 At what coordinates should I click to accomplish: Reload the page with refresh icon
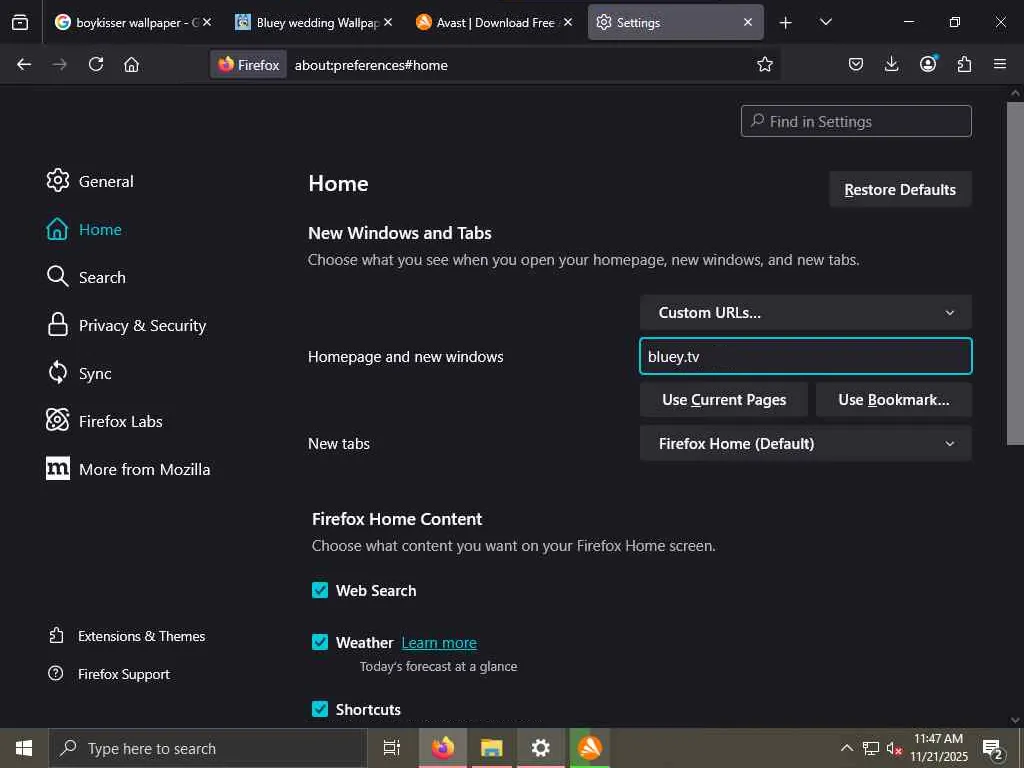[x=96, y=64]
